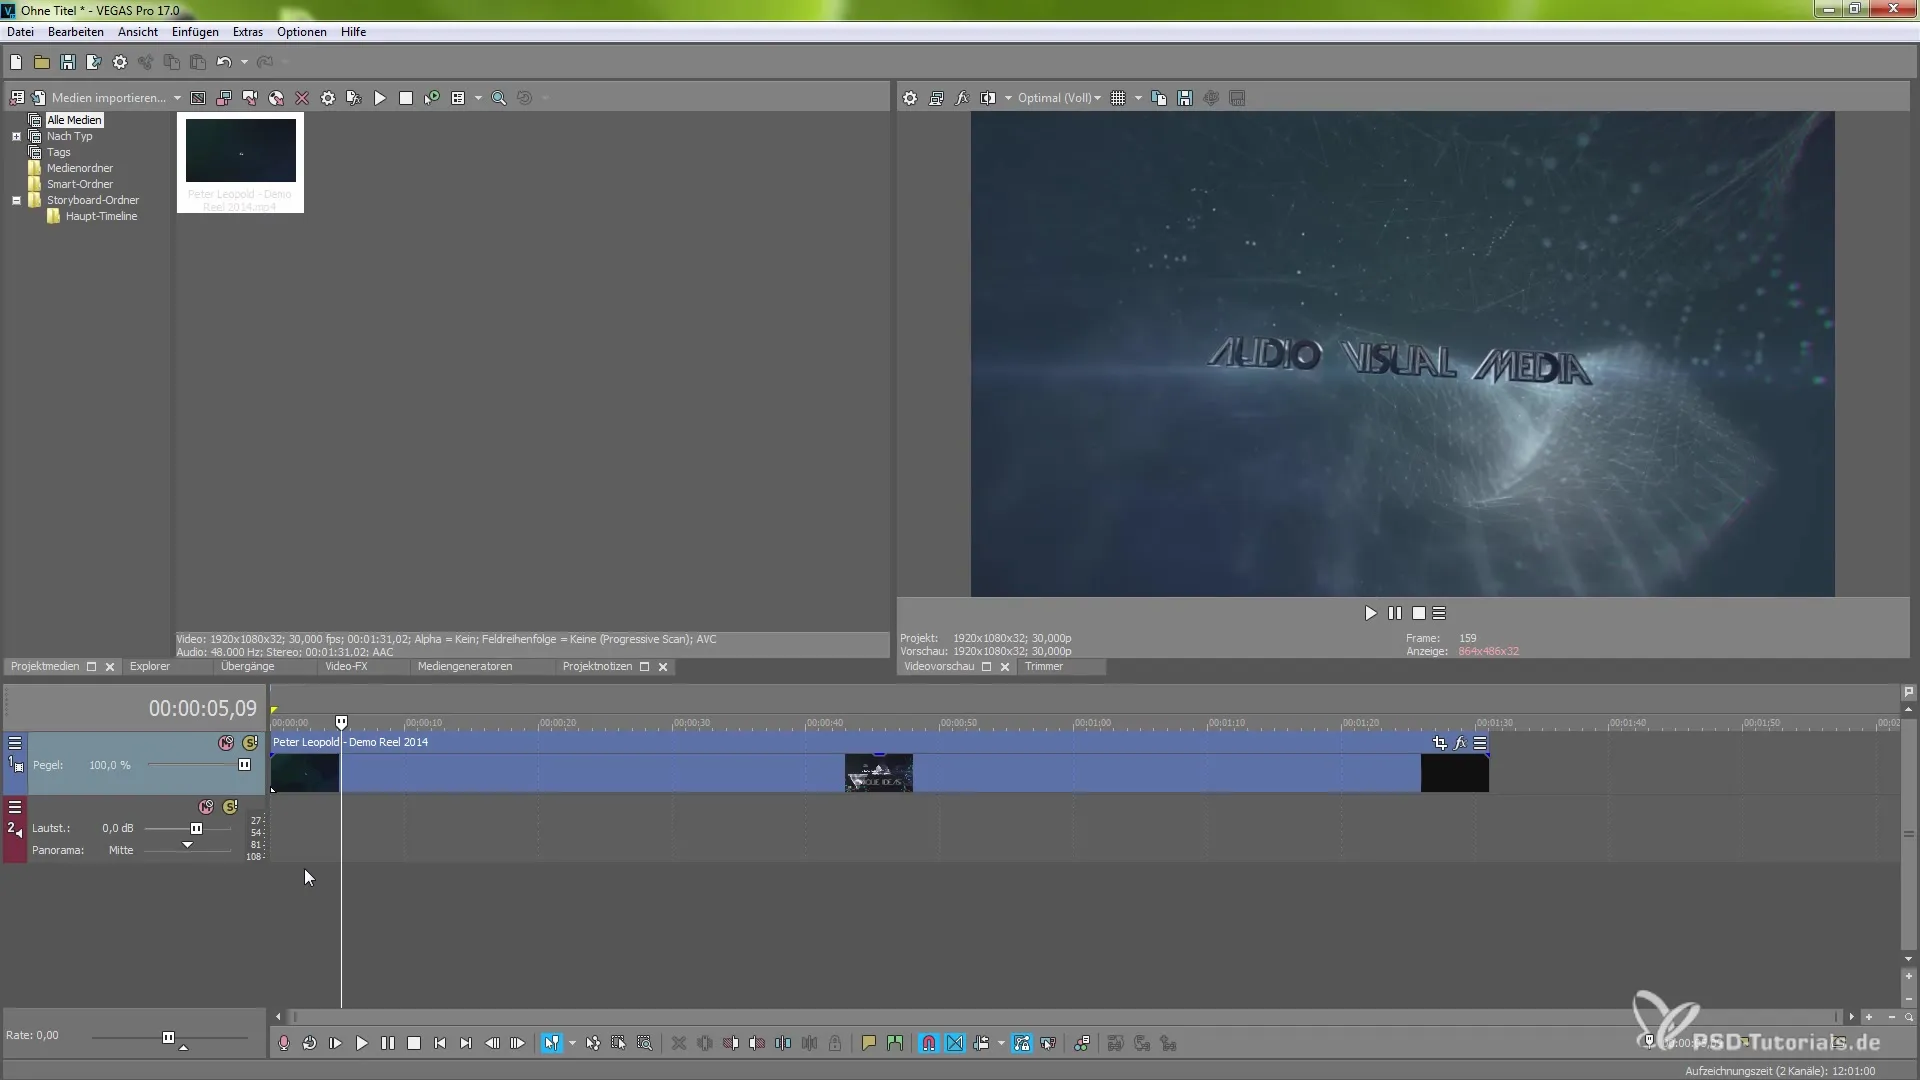
Task: Select the Smart-Ordner folder
Action: click(x=80, y=184)
